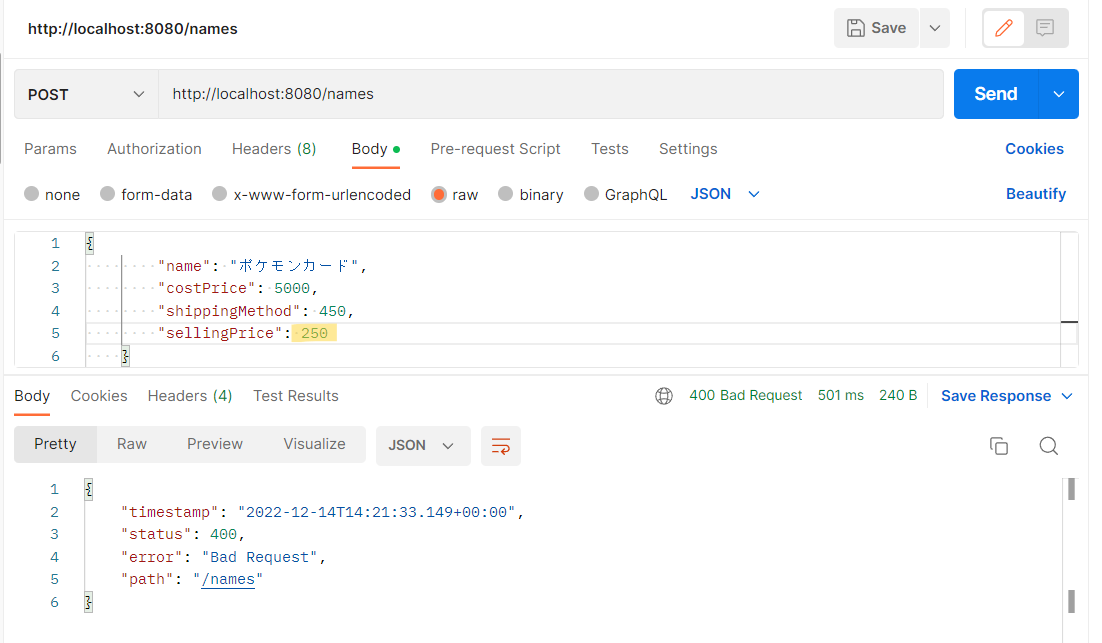
Task: Click the shippingMethod value 450
Action: [332, 311]
